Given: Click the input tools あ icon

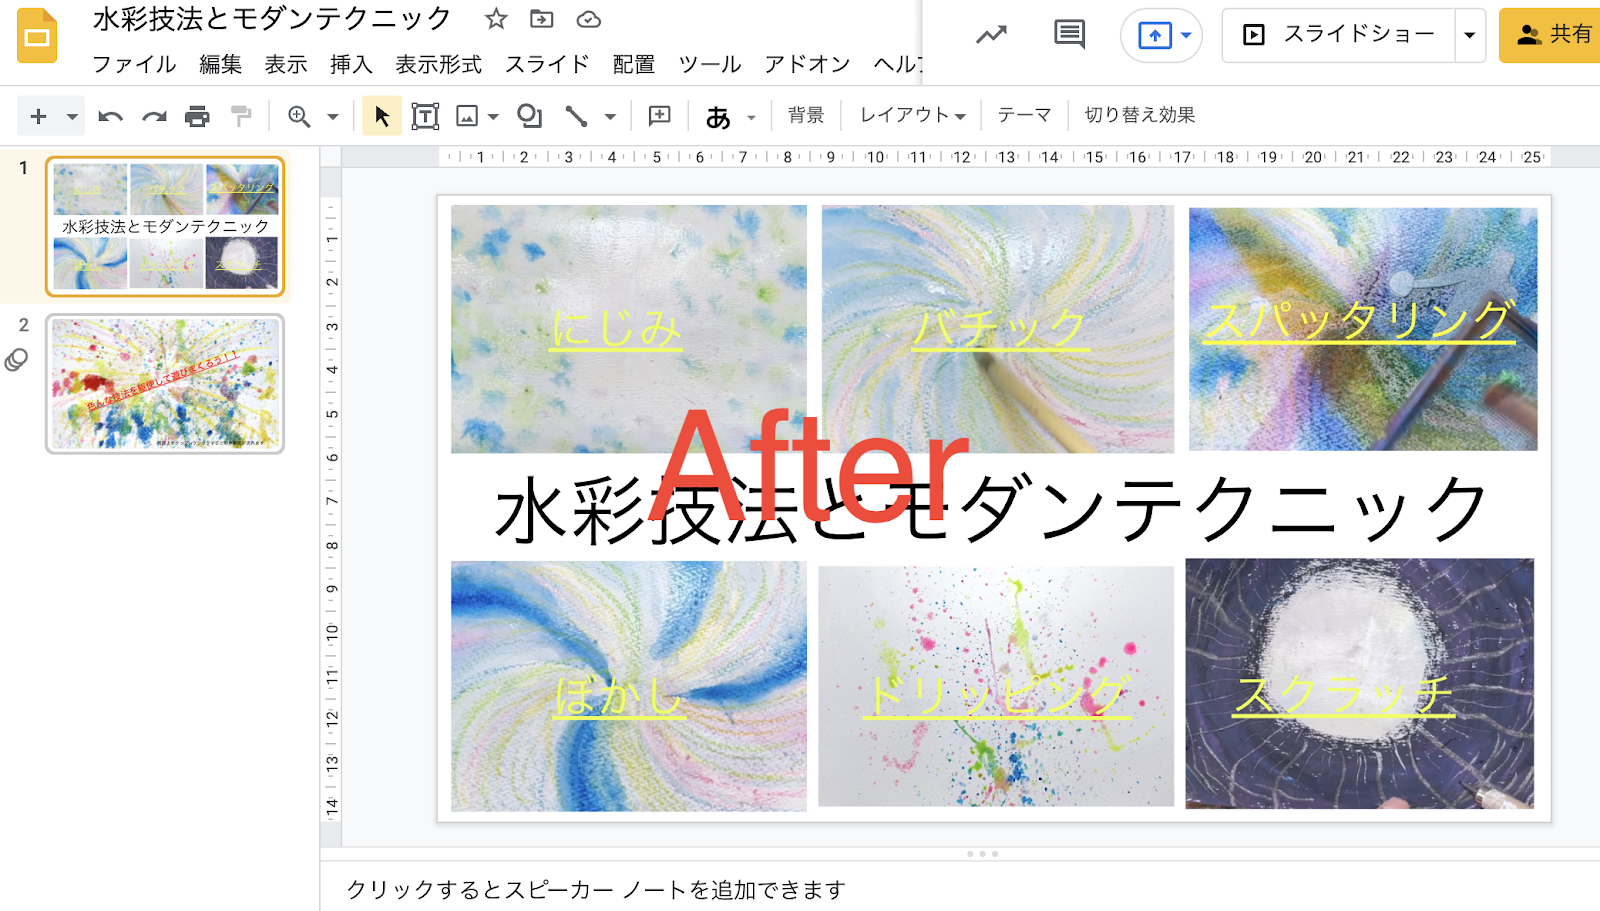Looking at the screenshot, I should tap(718, 117).
